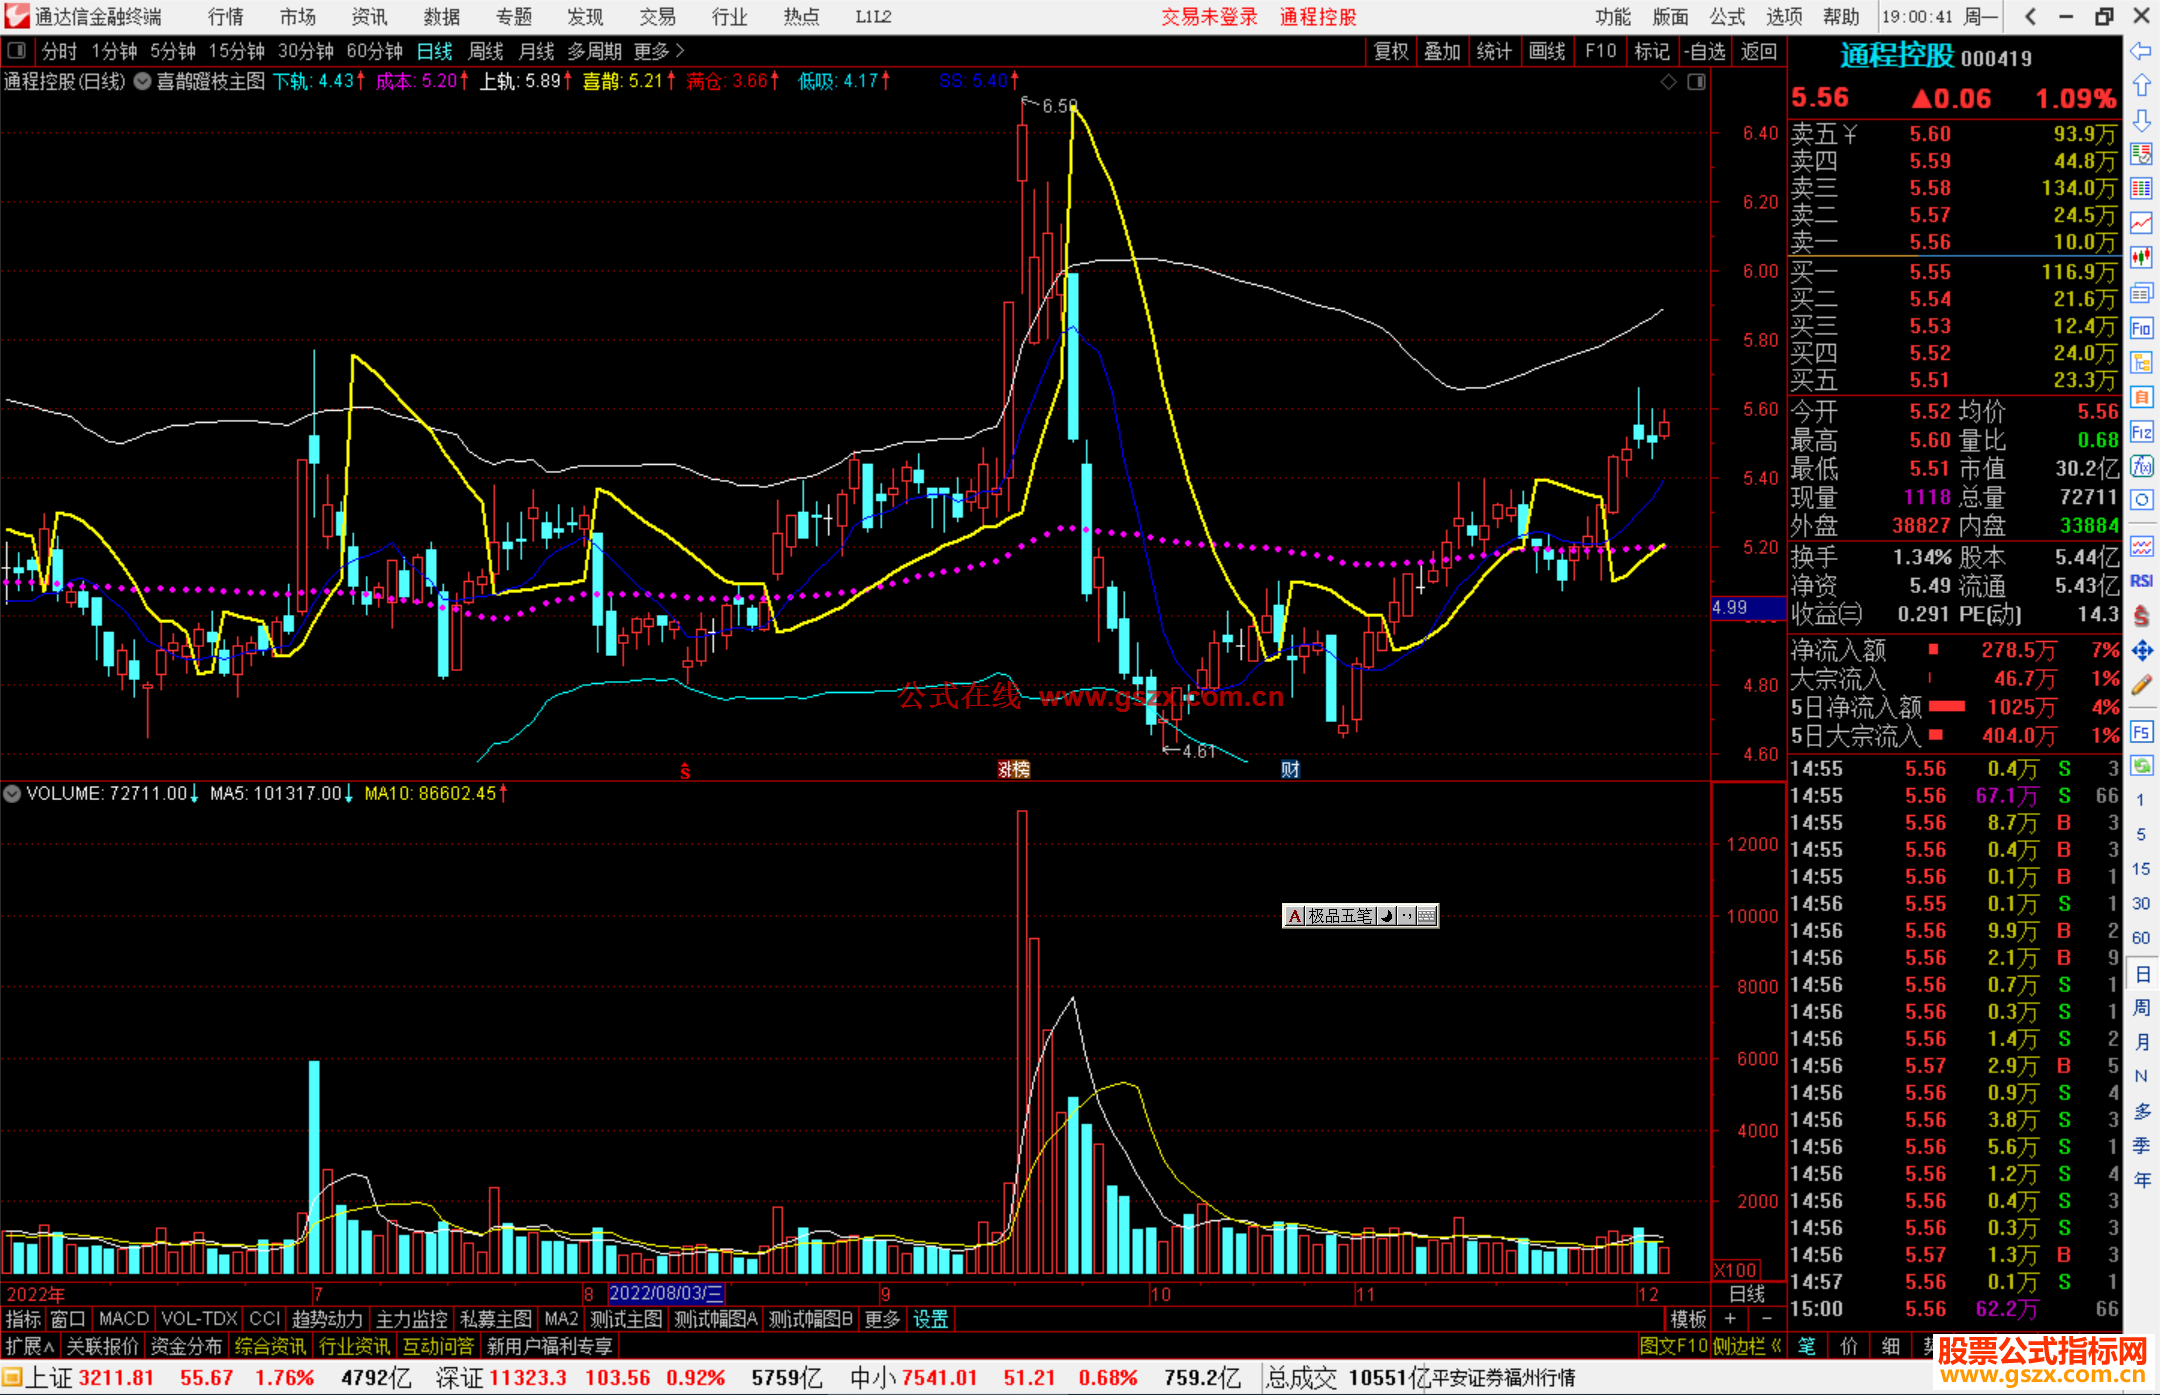Viewport: 2160px width, 1395px height.
Task: Toggle the 喜鹊蹬枝主图 indicator circle button
Action: click(142, 82)
